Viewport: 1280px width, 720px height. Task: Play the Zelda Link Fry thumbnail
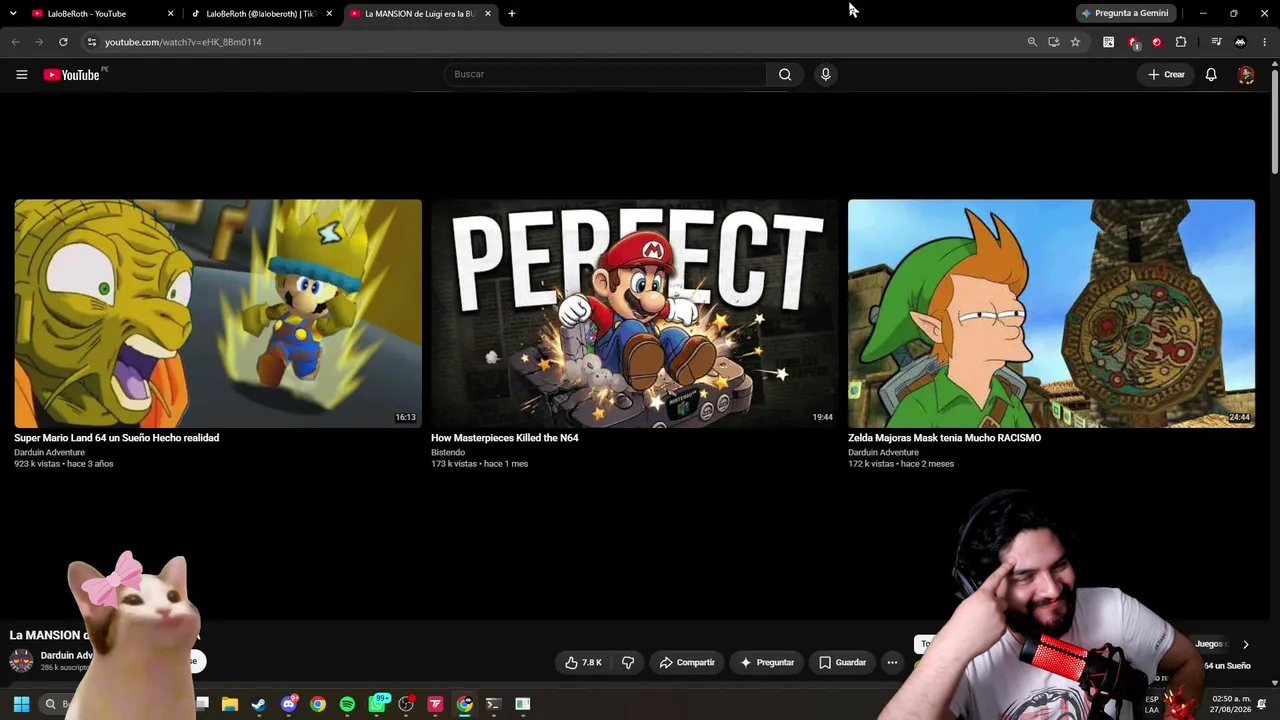point(1051,313)
